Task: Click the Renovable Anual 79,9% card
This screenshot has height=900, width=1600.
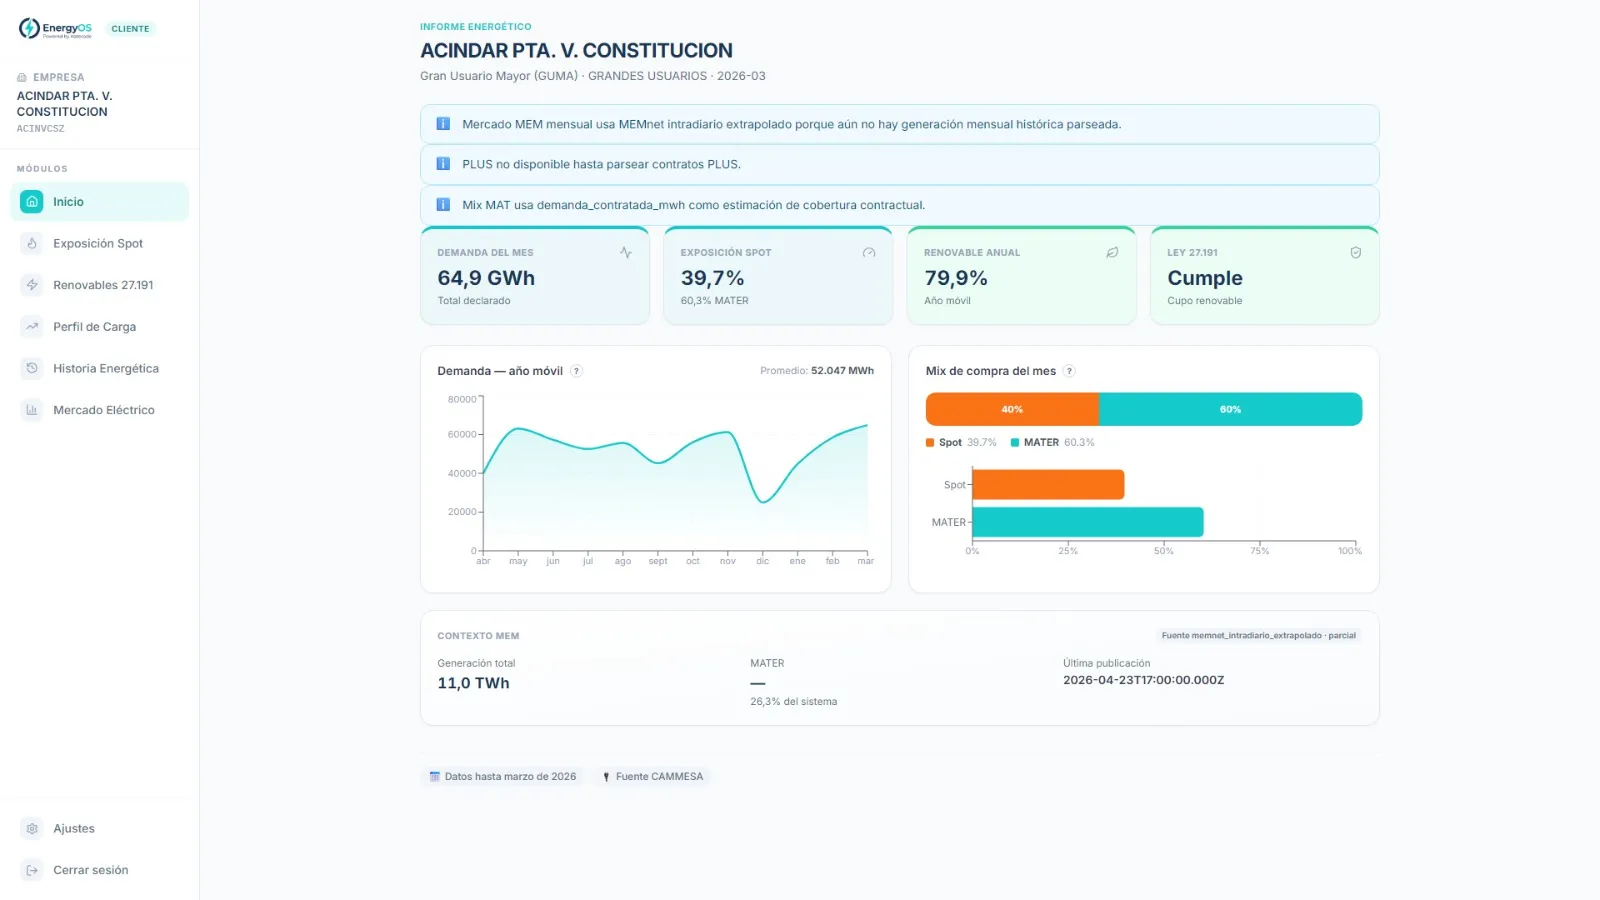Action: coord(1022,276)
